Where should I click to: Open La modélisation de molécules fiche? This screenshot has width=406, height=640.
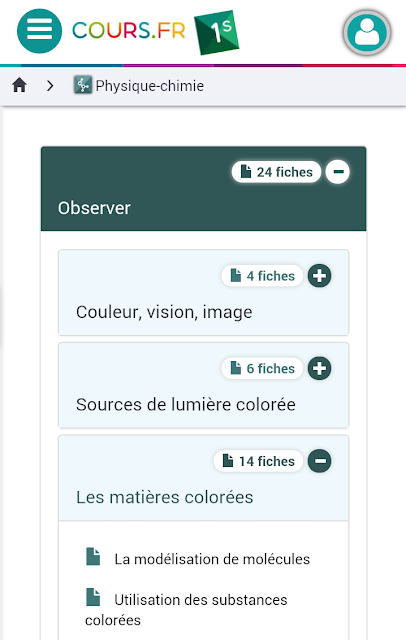(x=212, y=559)
